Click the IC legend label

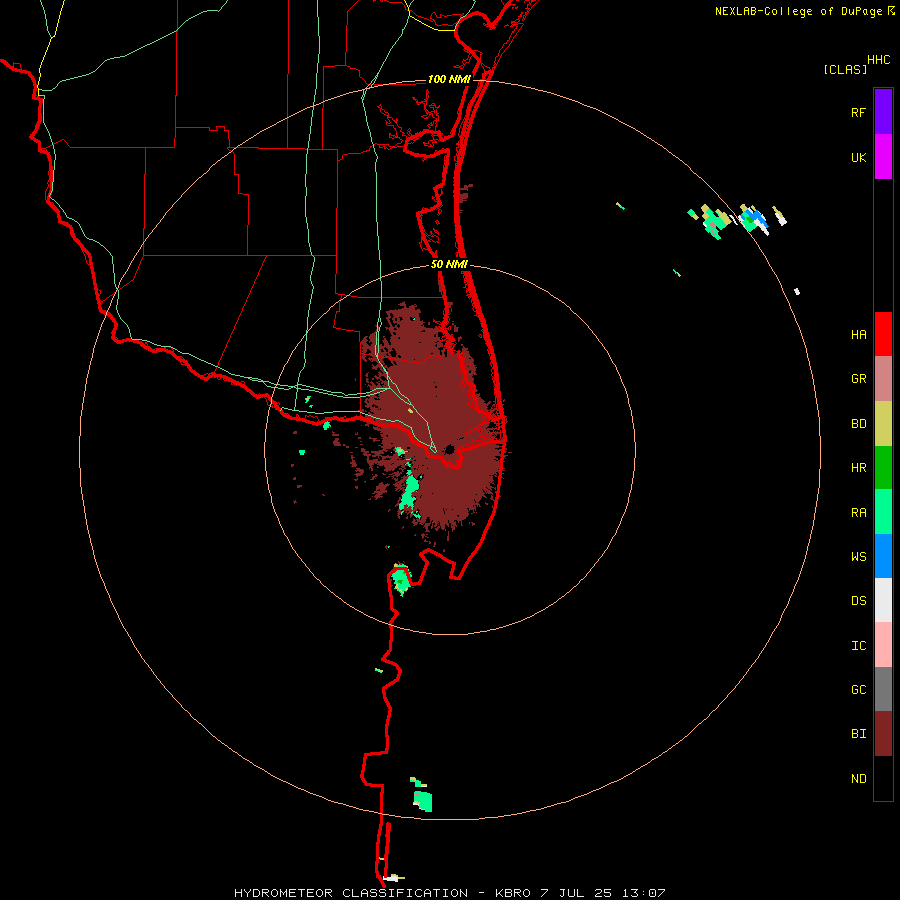coord(858,645)
